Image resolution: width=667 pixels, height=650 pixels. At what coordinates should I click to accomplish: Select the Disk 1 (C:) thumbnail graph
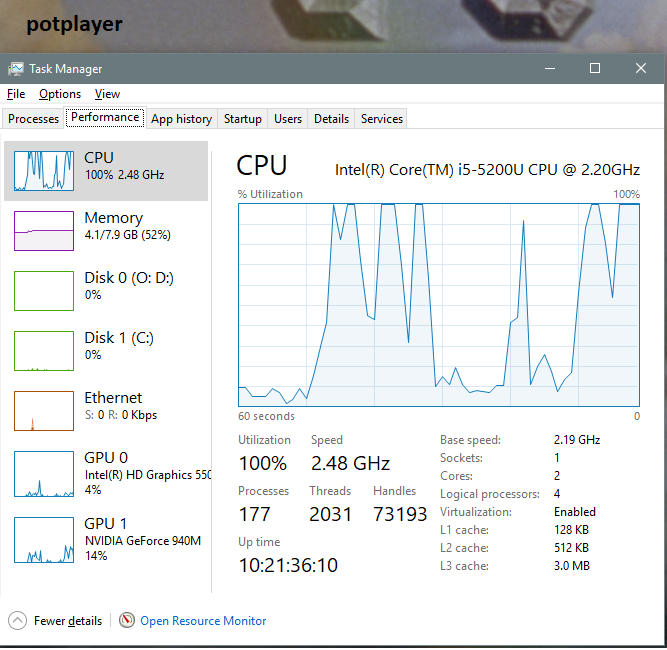point(44,351)
